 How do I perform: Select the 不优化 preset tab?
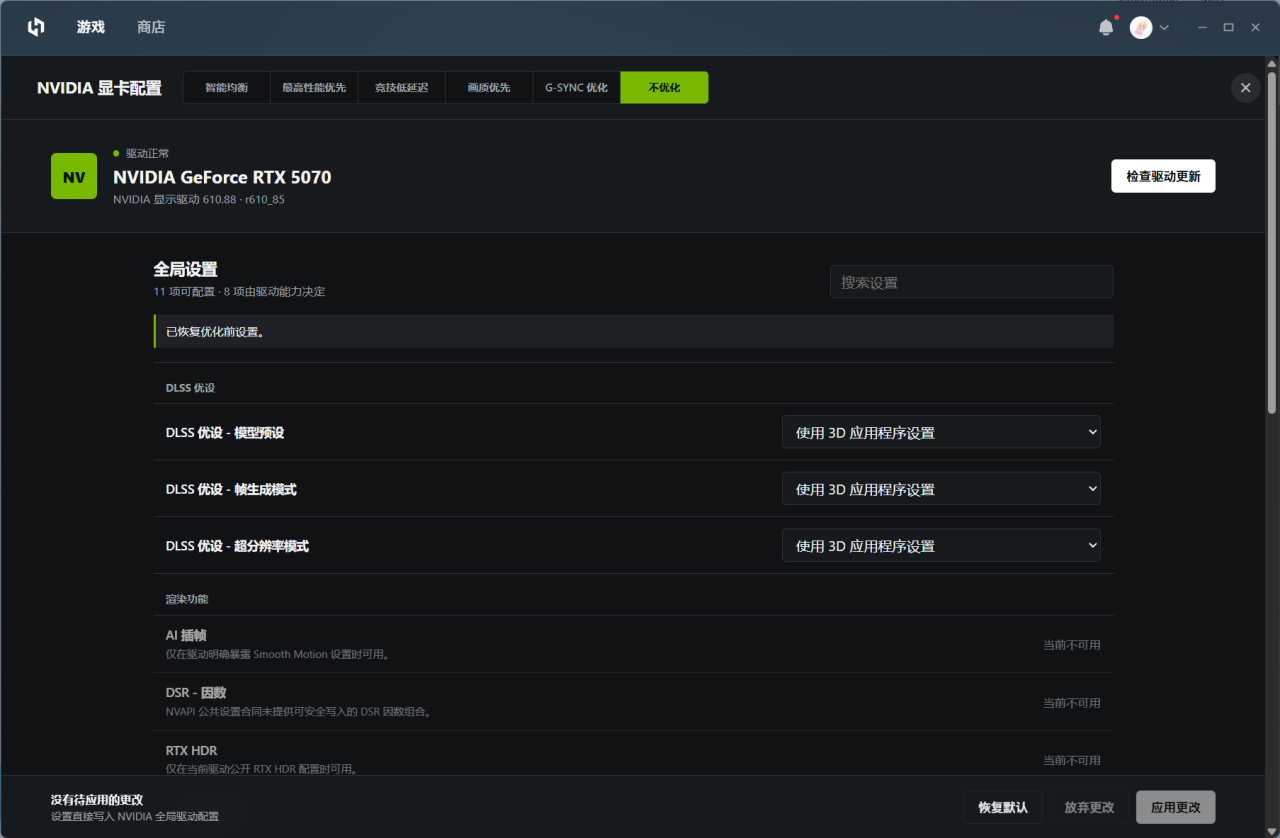point(664,88)
